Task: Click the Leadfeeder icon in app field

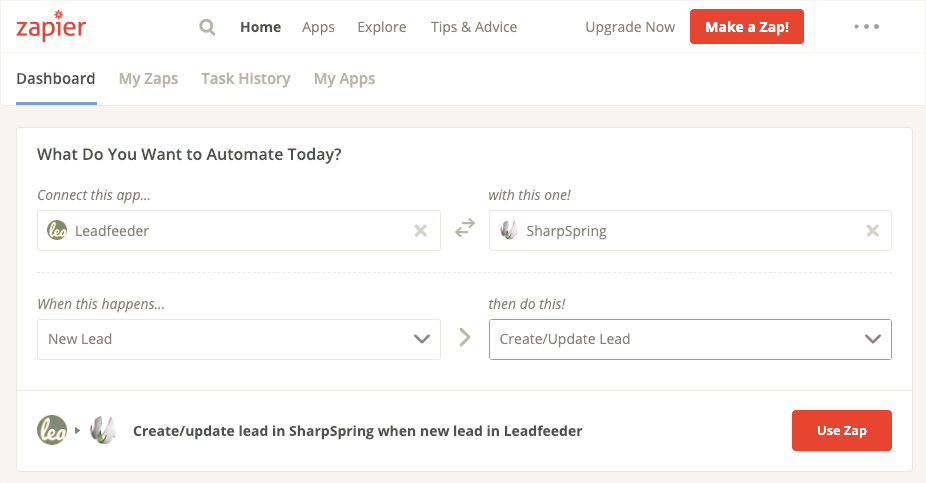Action: point(57,230)
